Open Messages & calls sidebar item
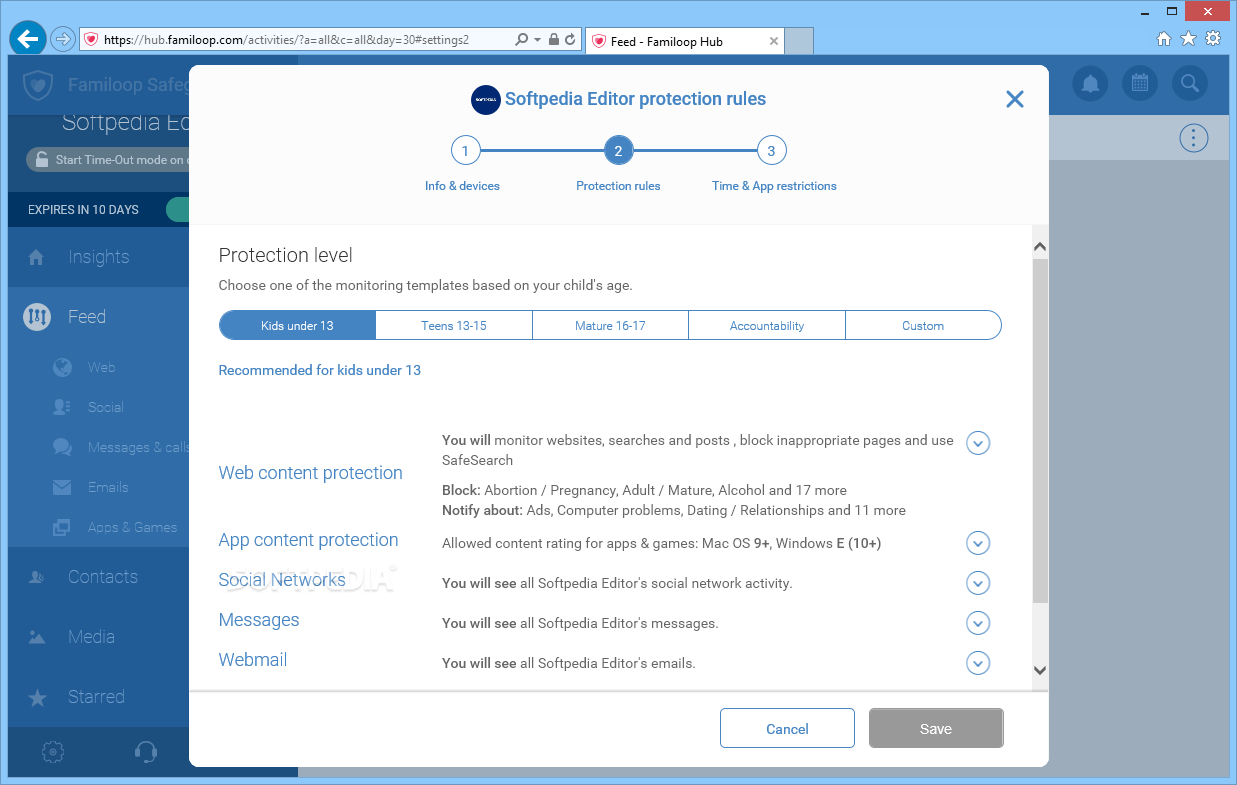 (x=121, y=447)
